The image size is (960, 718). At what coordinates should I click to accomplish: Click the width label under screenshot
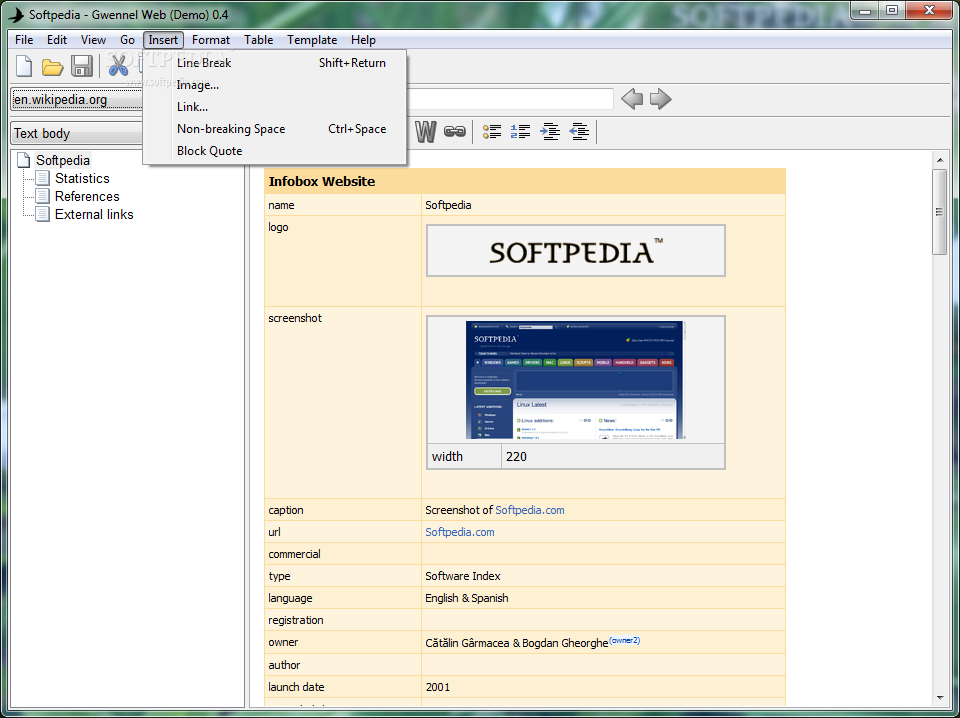tap(447, 456)
